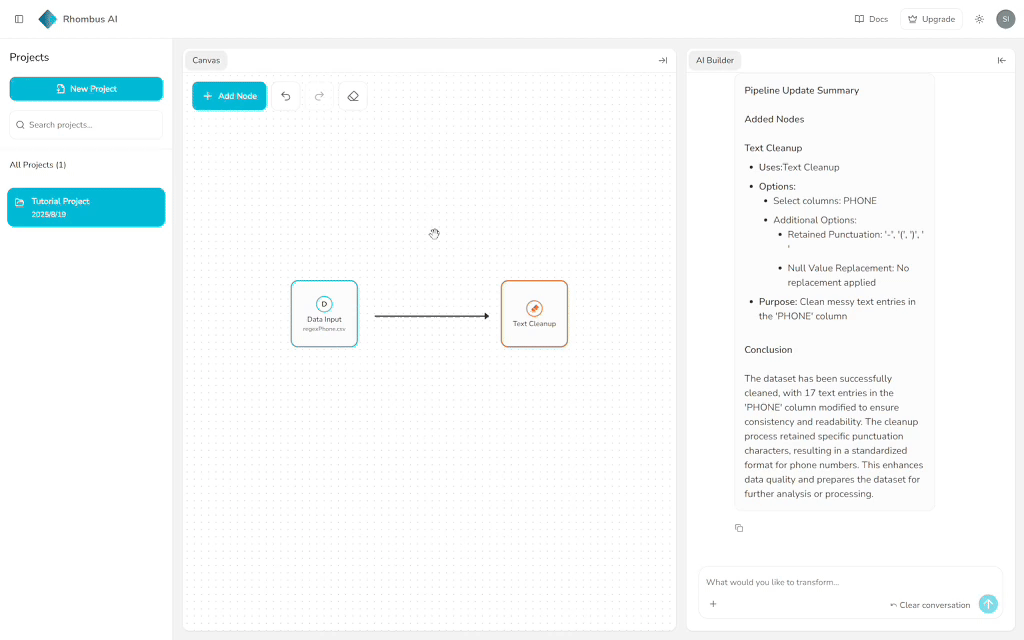Click the Rhombus AI logo
Viewport: 1024px width, 640px height.
[x=48, y=19]
